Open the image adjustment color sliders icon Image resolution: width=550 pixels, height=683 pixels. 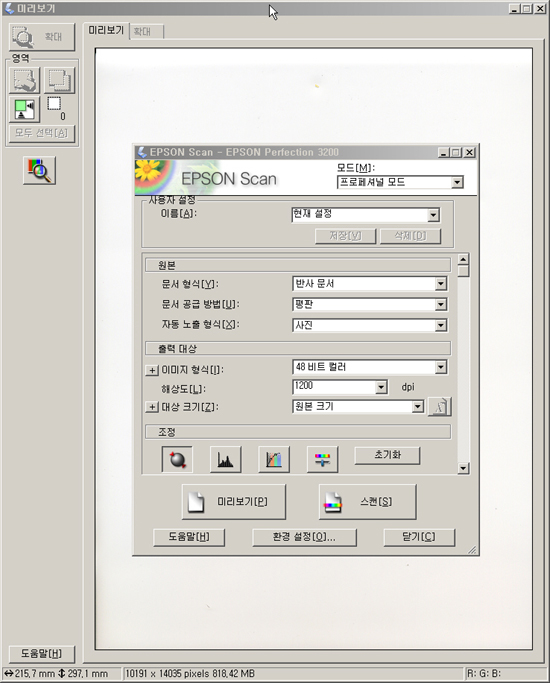pos(322,459)
